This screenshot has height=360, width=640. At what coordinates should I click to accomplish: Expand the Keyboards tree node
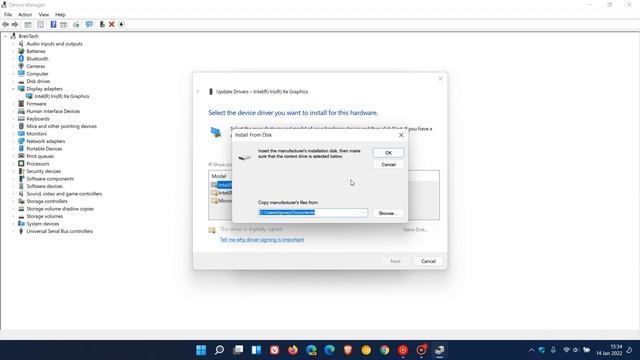pos(13,119)
